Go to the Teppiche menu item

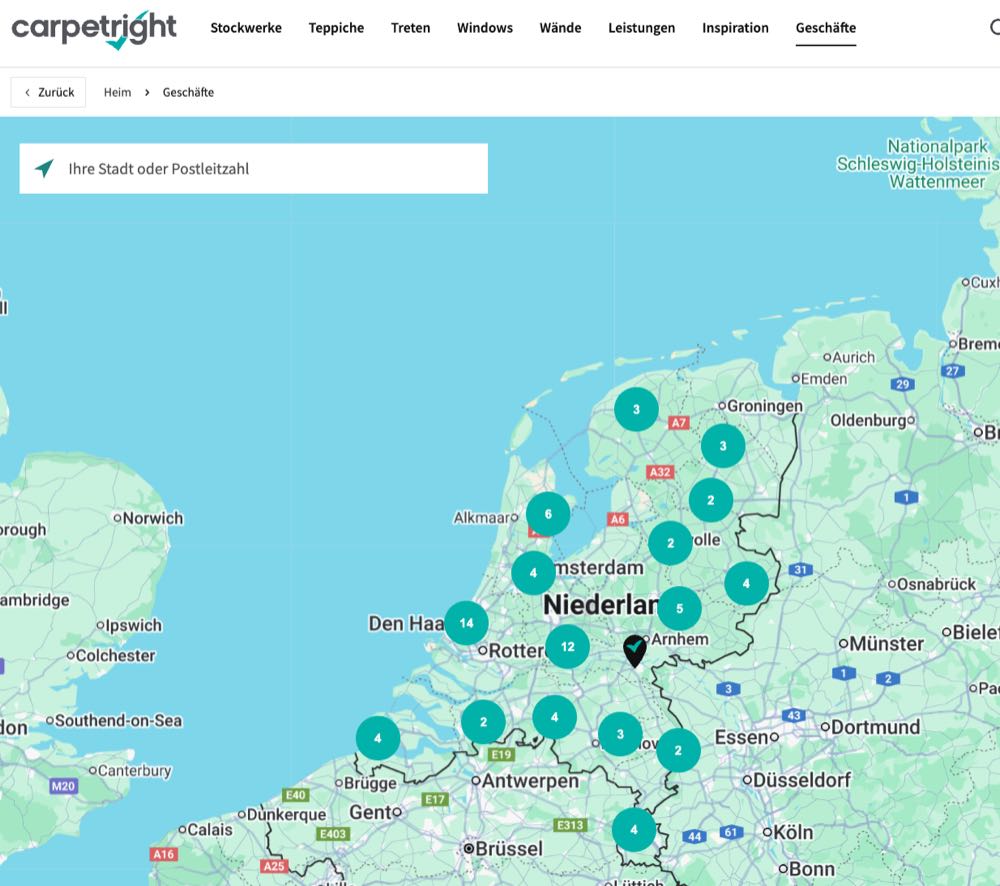pyautogui.click(x=336, y=28)
